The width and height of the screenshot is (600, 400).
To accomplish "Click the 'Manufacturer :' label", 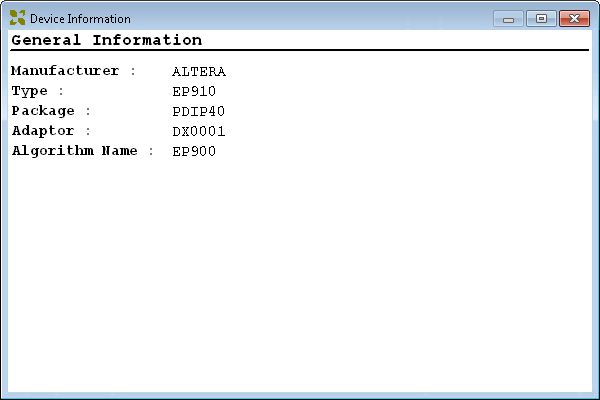I will pos(73,71).
